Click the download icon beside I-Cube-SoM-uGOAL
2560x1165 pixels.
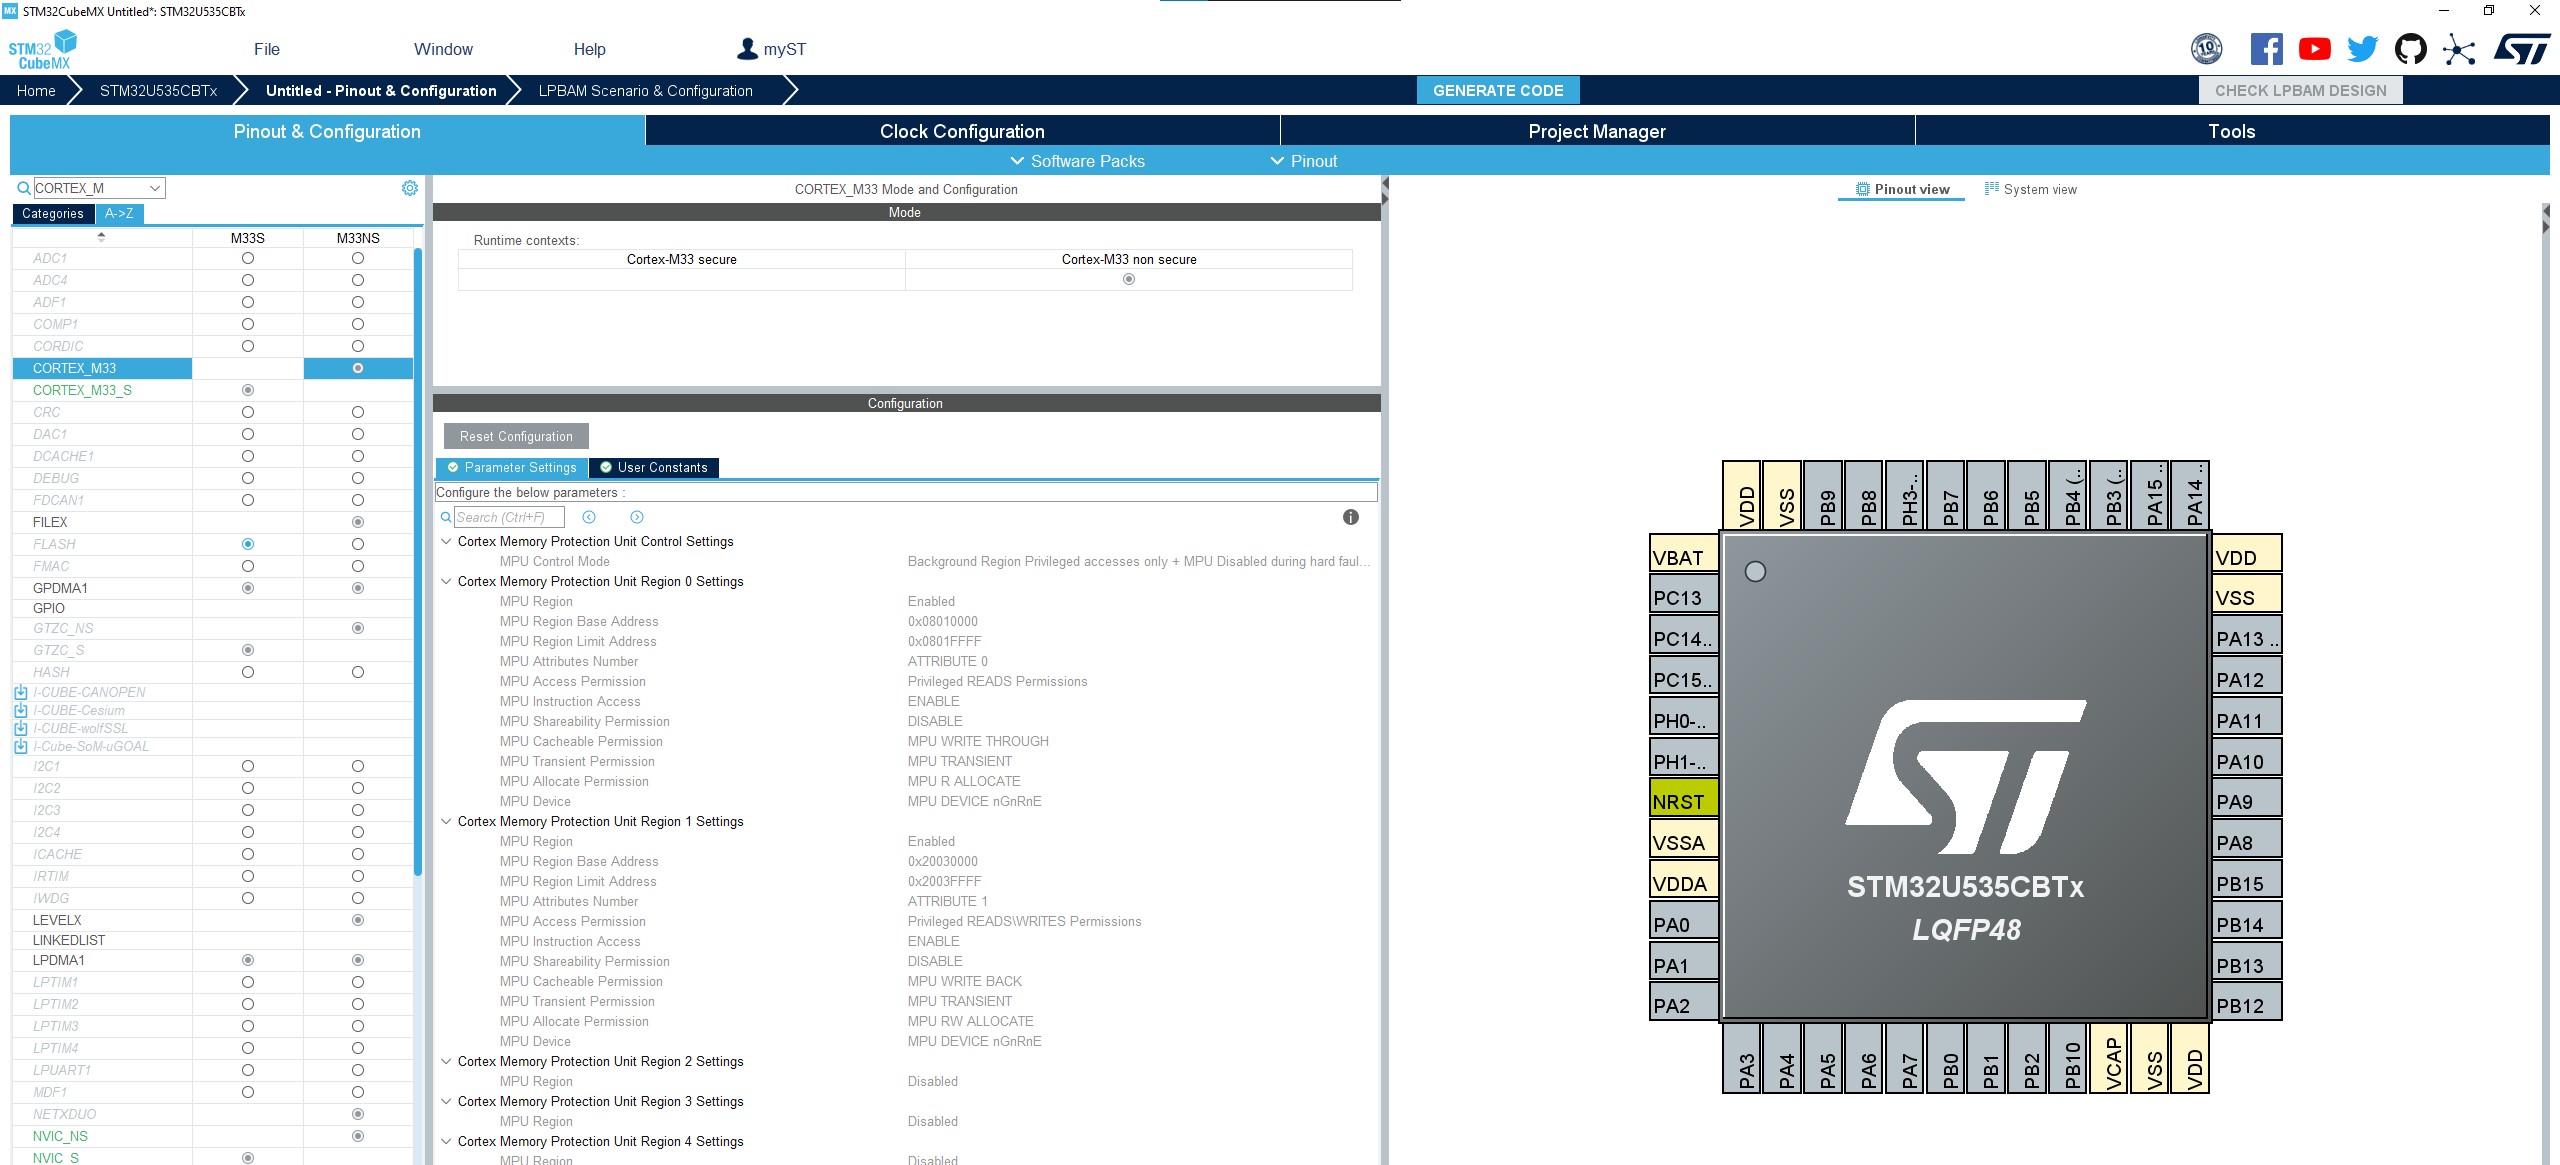point(21,746)
